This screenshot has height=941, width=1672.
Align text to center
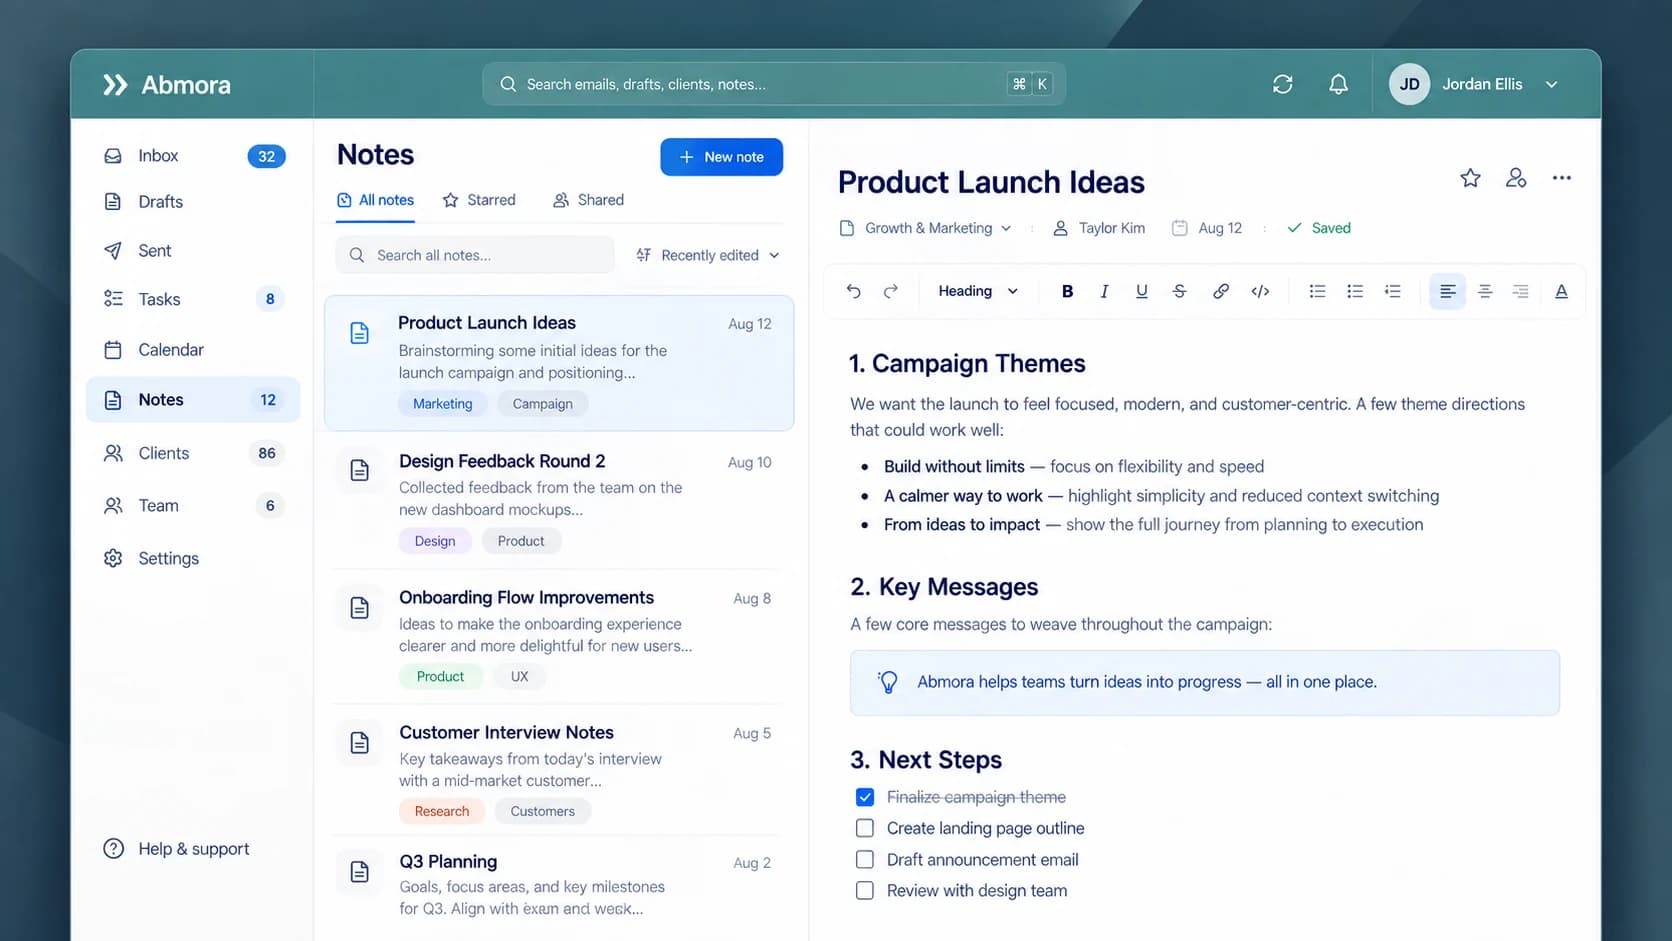[x=1485, y=291]
